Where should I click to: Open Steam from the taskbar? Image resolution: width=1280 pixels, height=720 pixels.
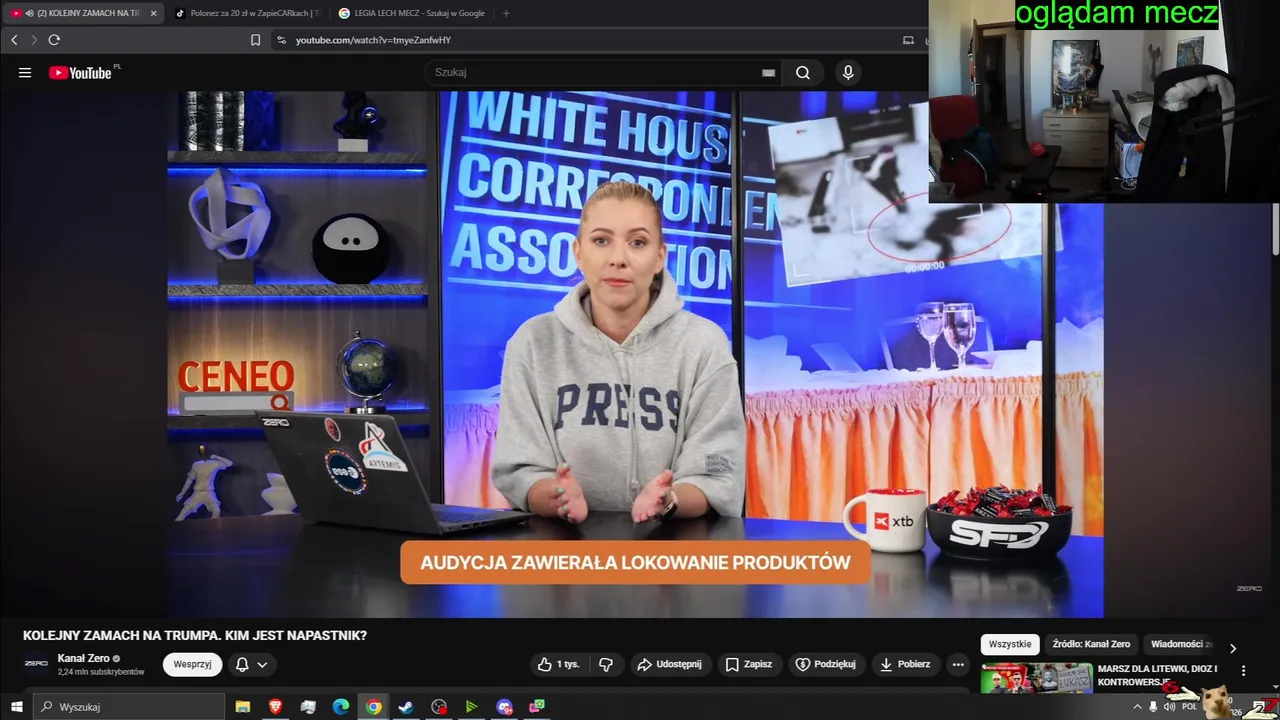[406, 707]
